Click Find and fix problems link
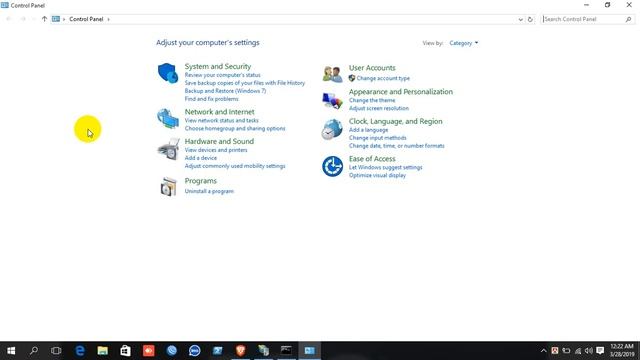The height and width of the screenshot is (360, 640). coord(211,99)
